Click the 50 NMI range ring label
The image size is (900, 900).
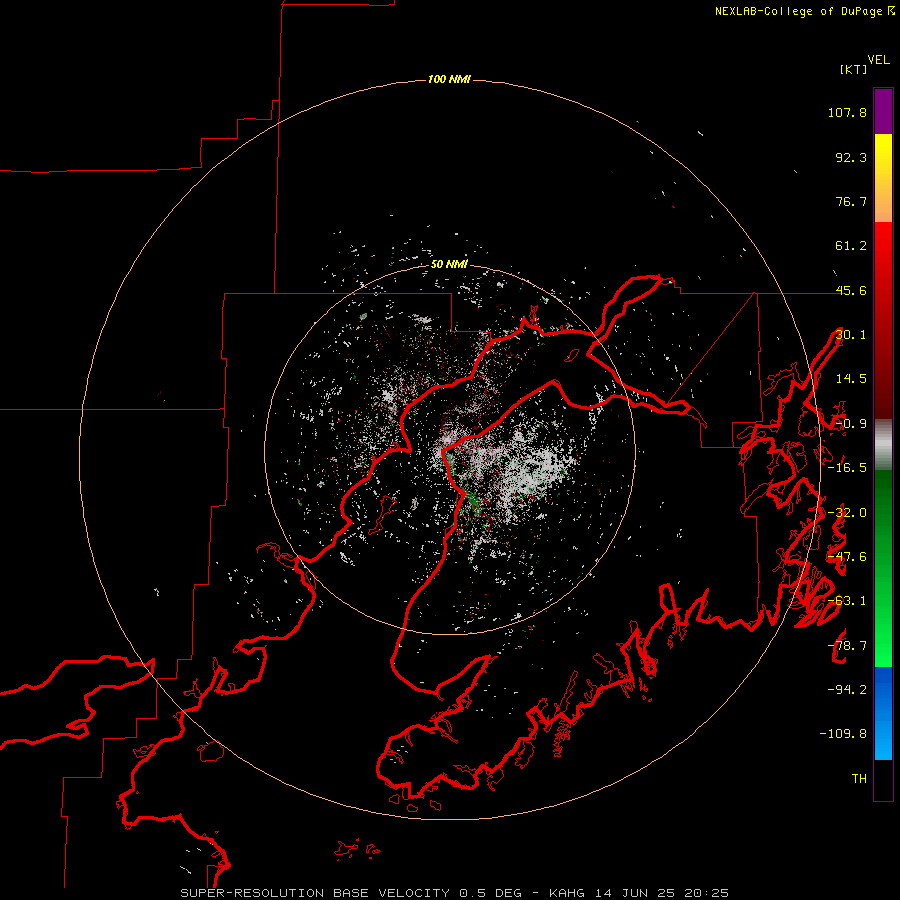pos(449,264)
